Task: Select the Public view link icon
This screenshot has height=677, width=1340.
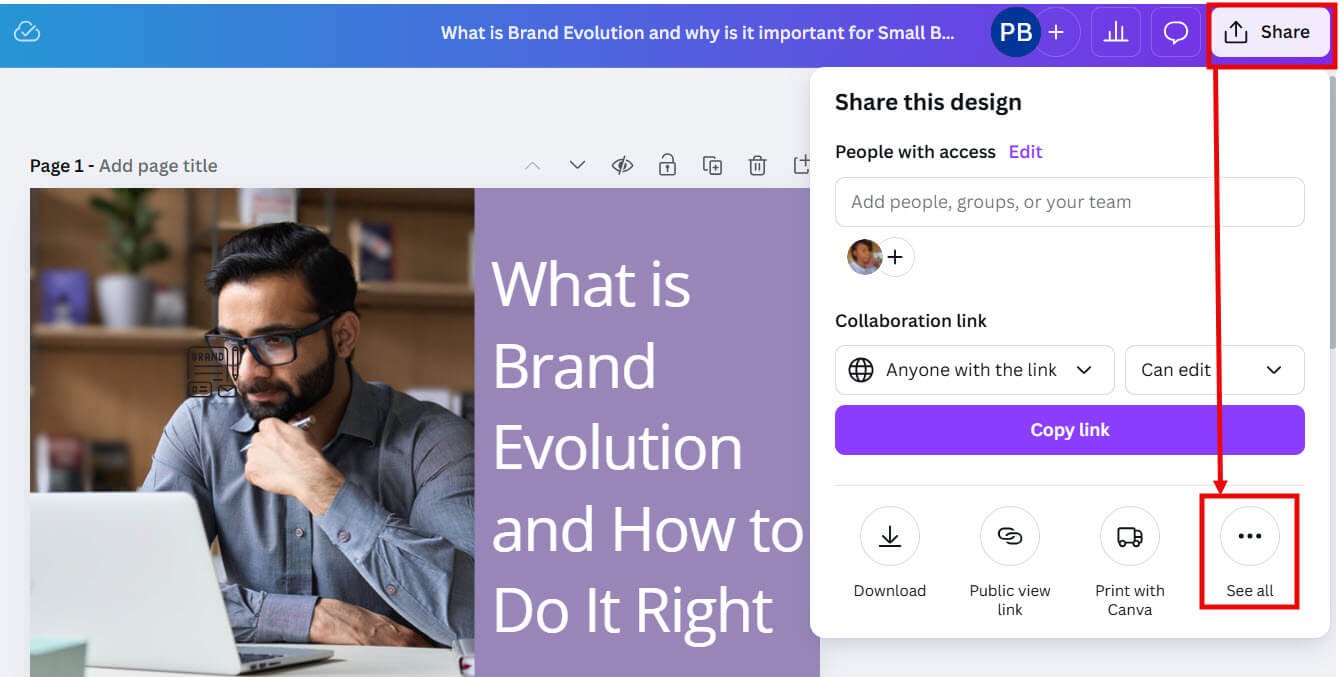Action: (1009, 537)
